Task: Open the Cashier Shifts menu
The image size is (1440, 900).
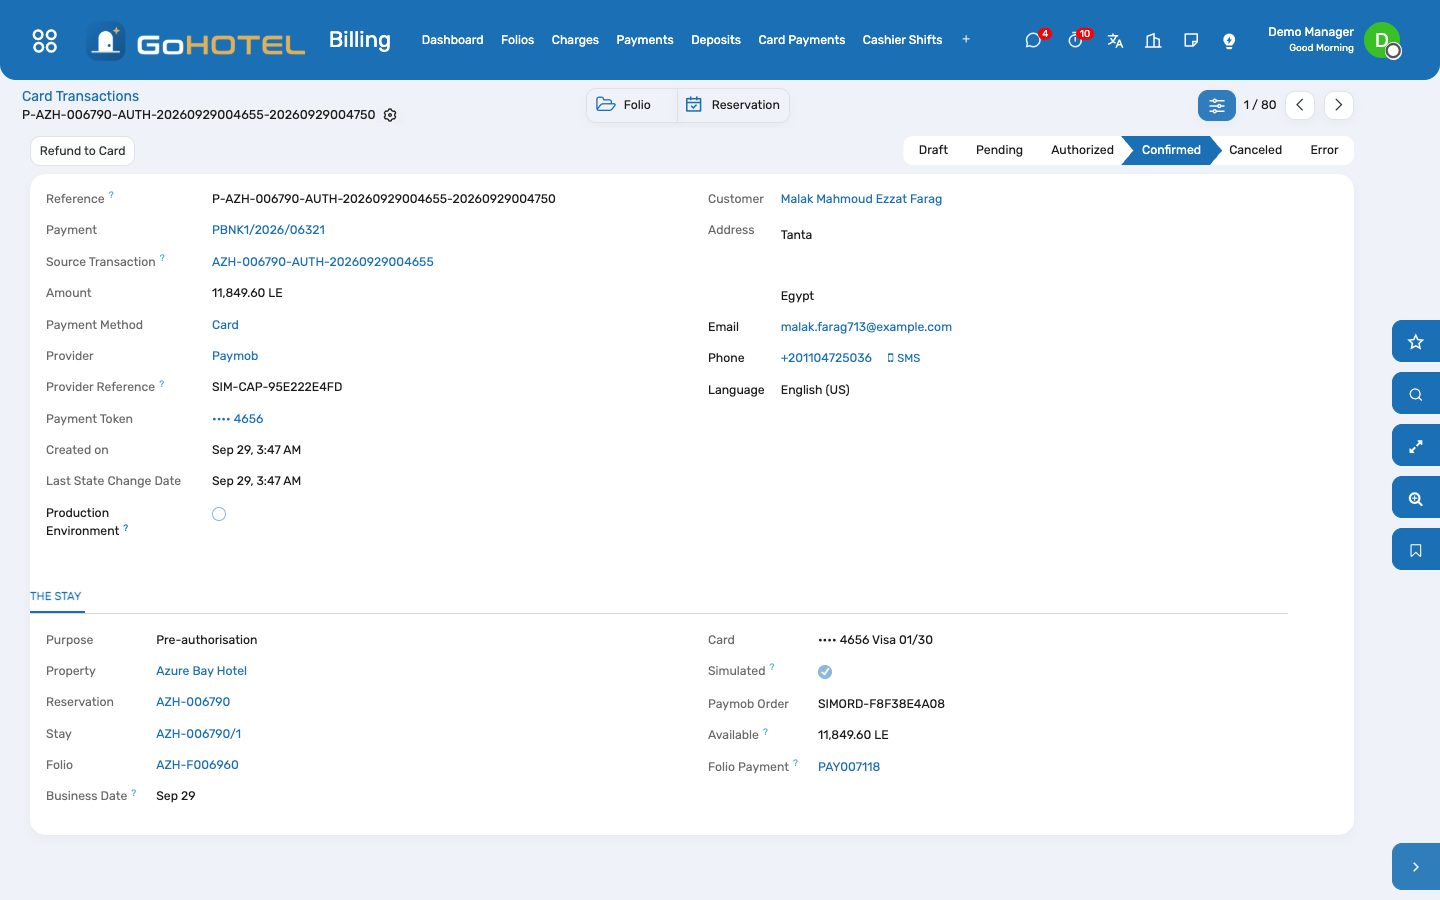Action: 902,40
